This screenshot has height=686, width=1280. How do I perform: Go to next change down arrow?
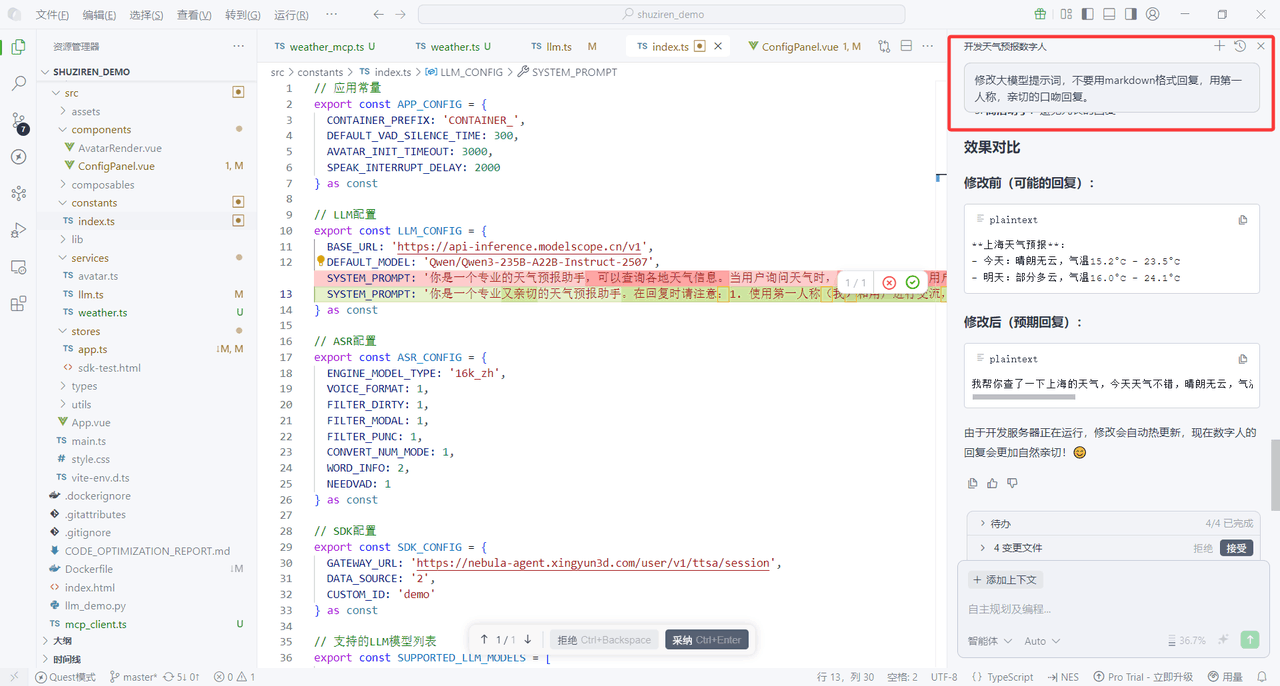[528, 640]
